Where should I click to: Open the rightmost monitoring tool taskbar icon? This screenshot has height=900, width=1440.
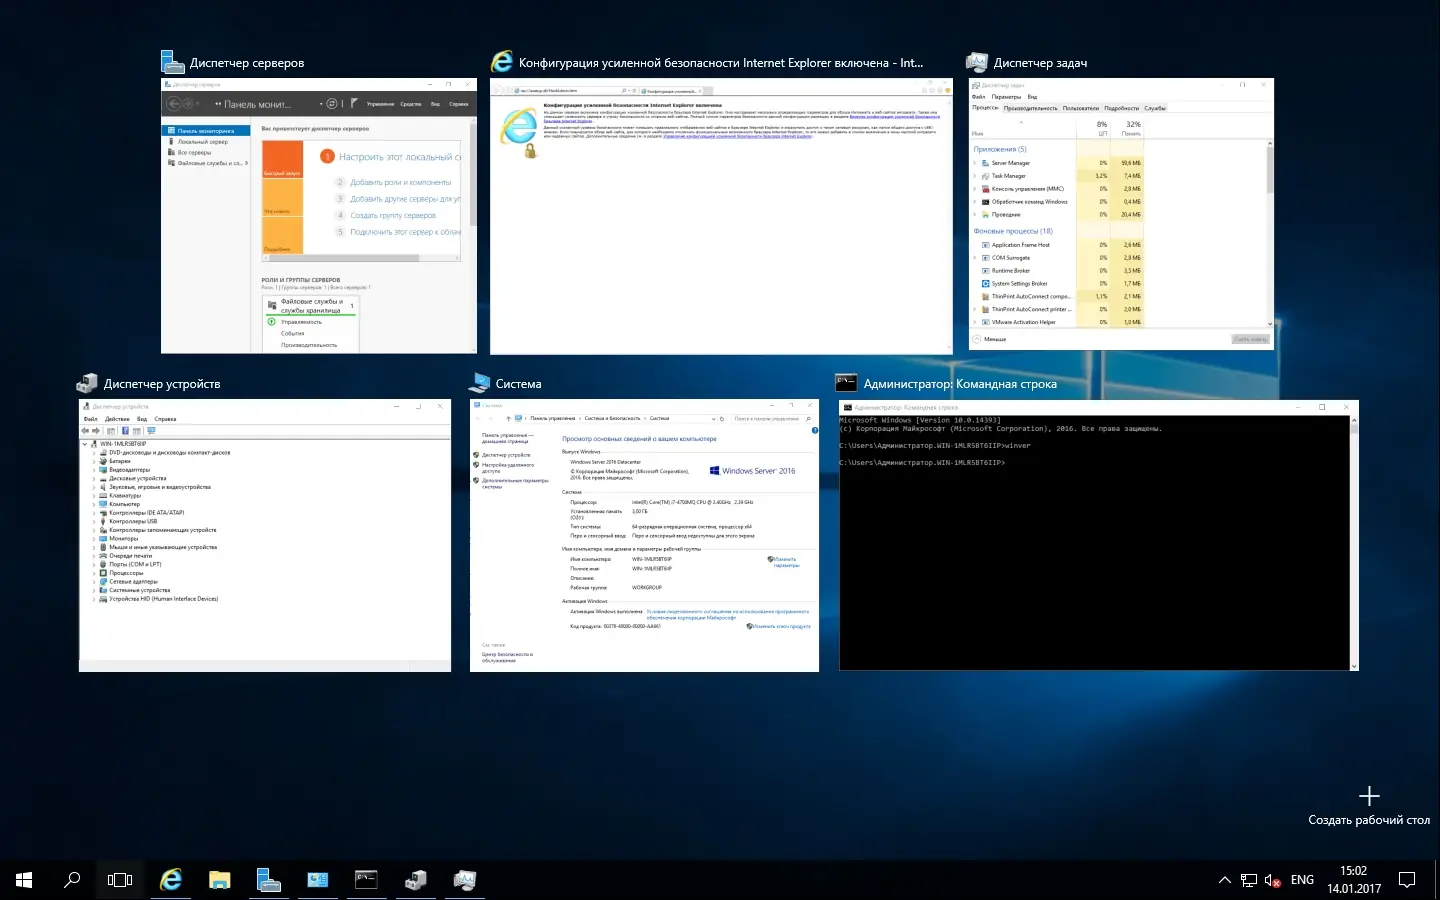tap(464, 879)
